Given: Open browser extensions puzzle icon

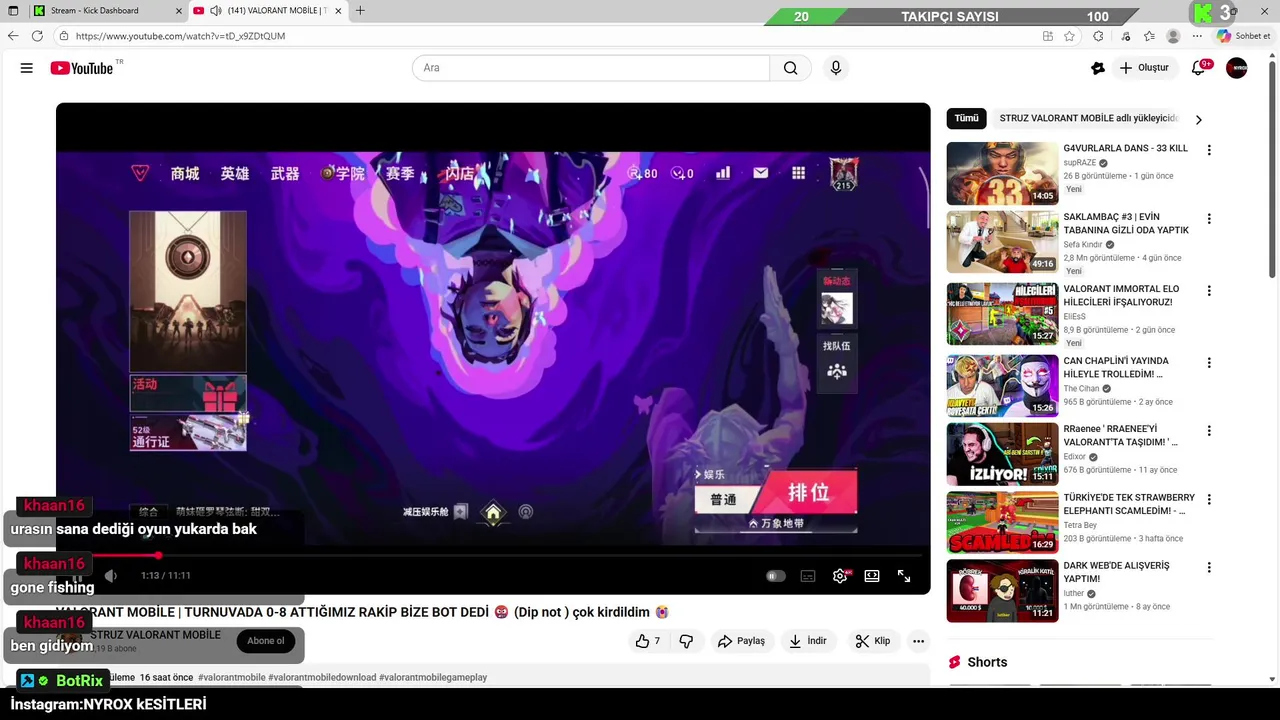Looking at the screenshot, I should click(x=1098, y=36).
